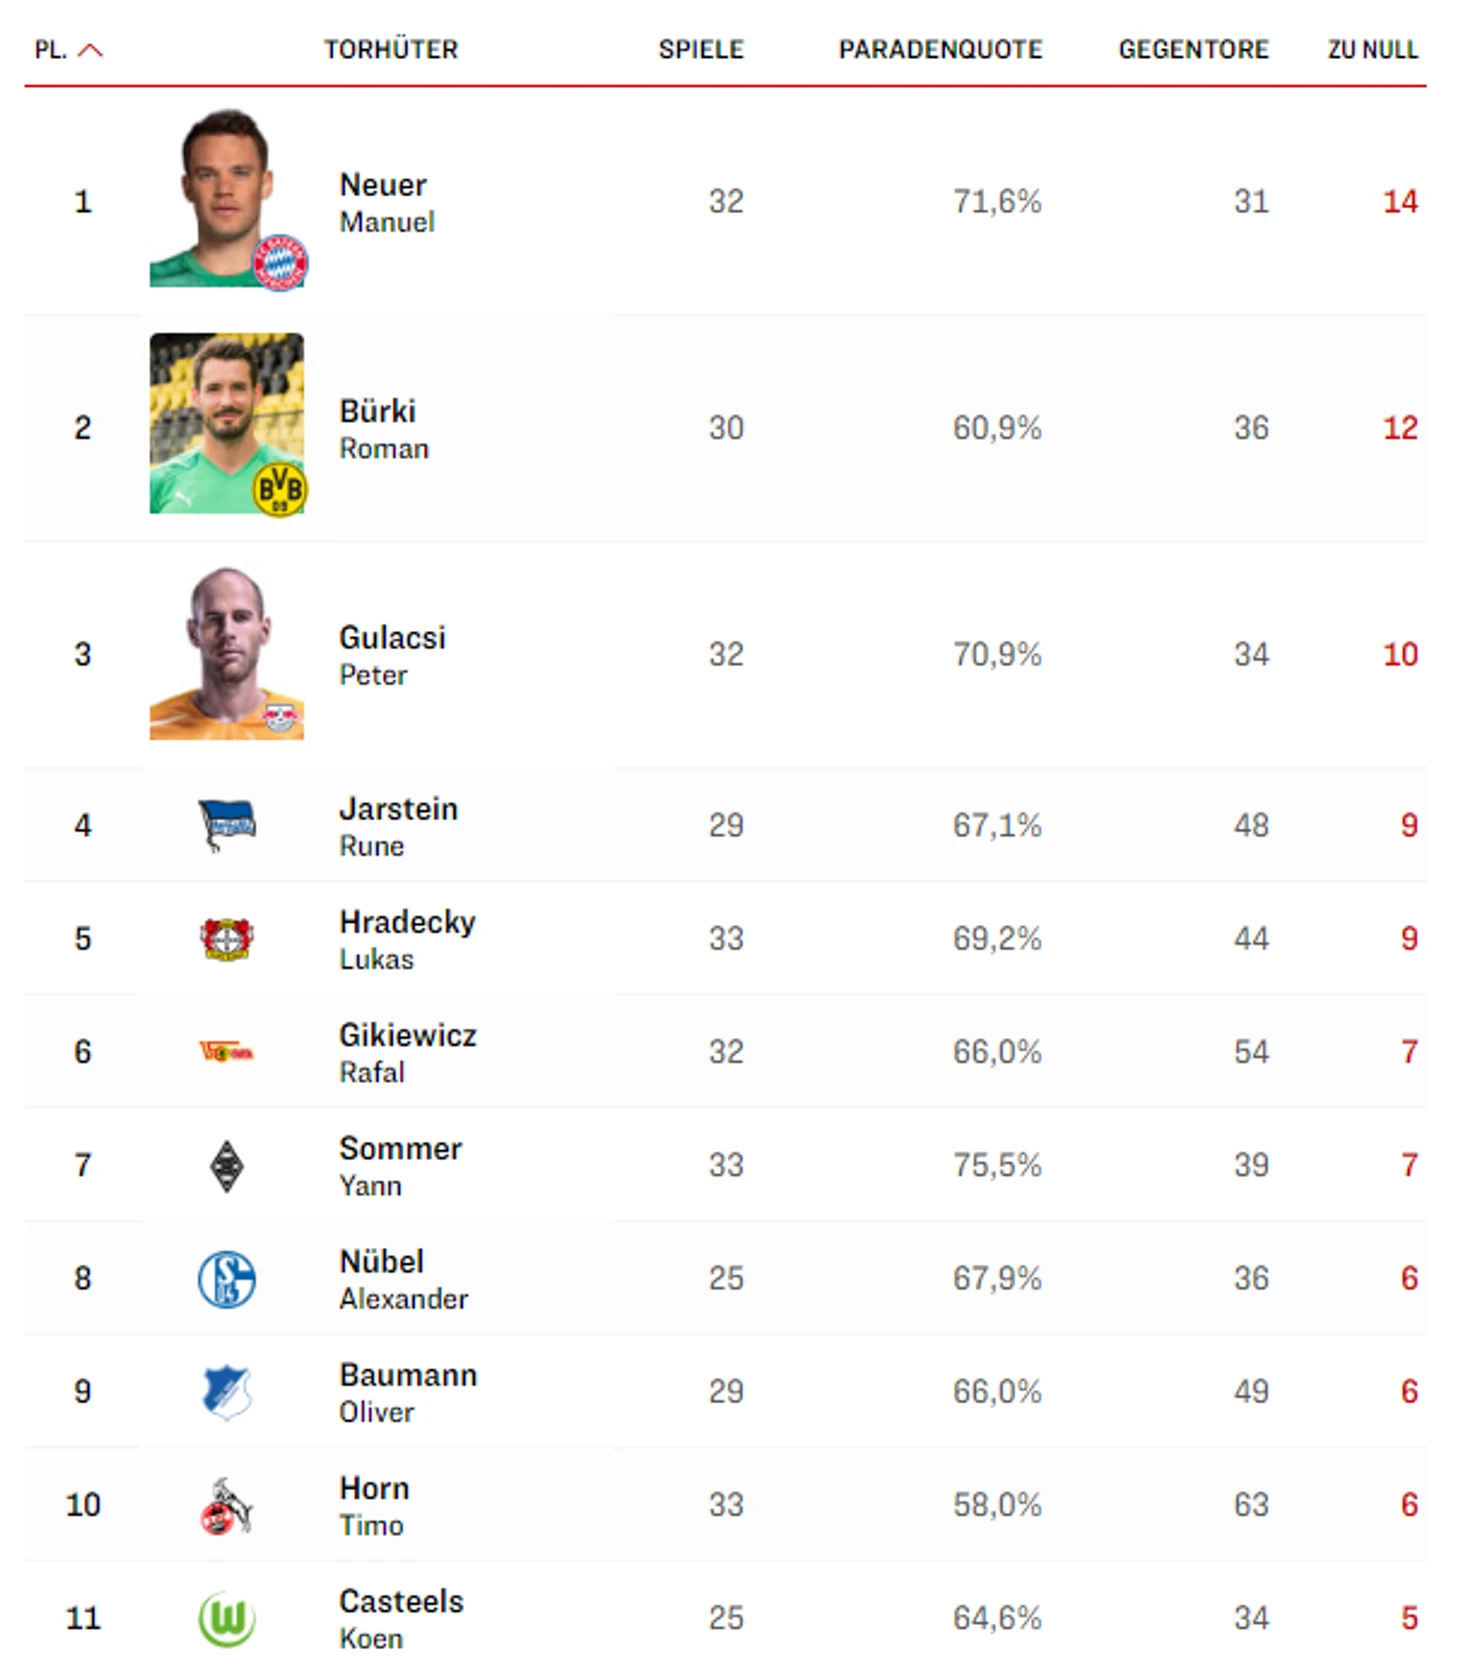The image size is (1460, 1667).
Task: Click the Schalke 04 club logo
Action: coord(227,1279)
